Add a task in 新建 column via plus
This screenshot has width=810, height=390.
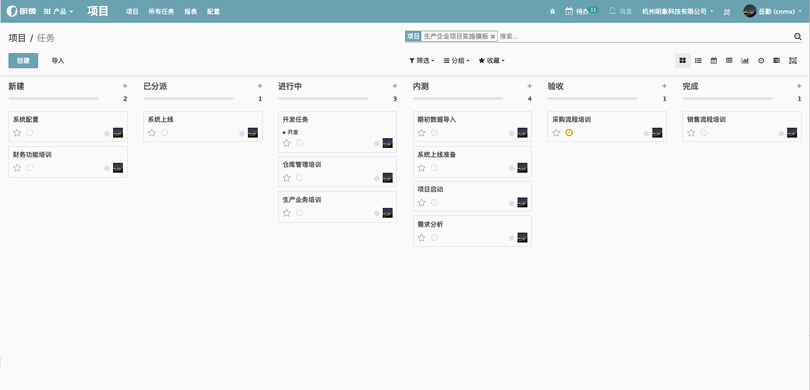[x=124, y=86]
